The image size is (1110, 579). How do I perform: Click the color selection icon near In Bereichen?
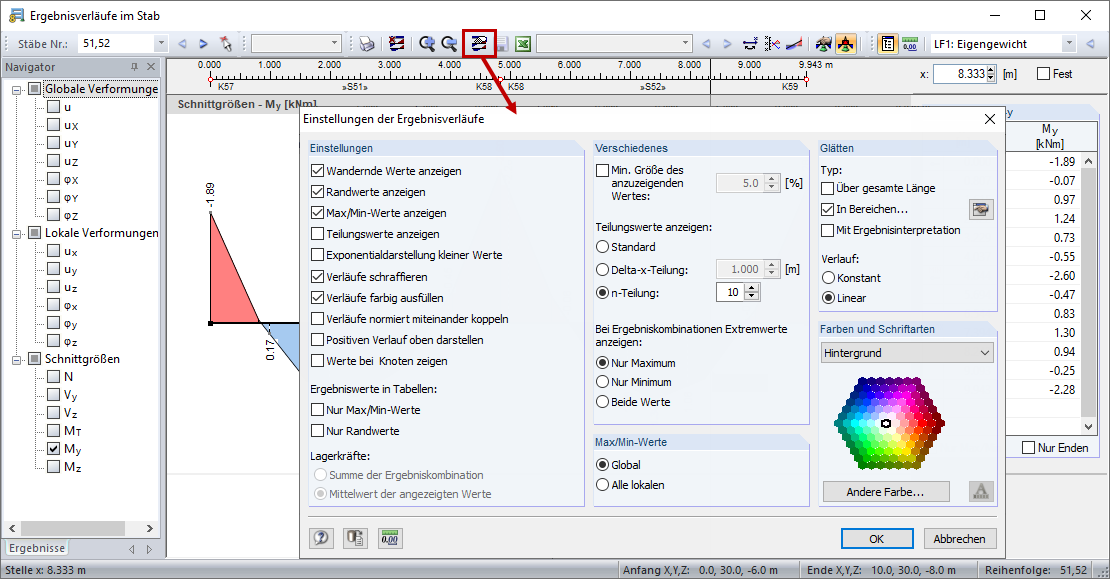click(x=981, y=209)
